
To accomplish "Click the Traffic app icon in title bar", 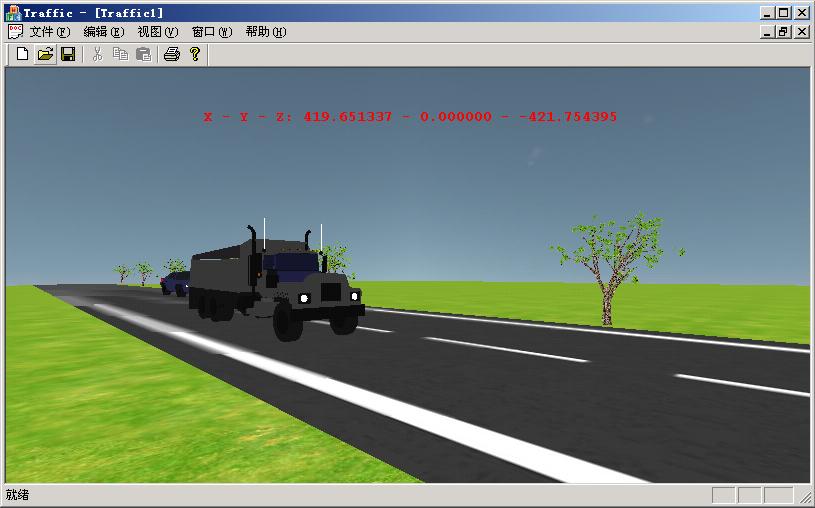I will point(13,13).
